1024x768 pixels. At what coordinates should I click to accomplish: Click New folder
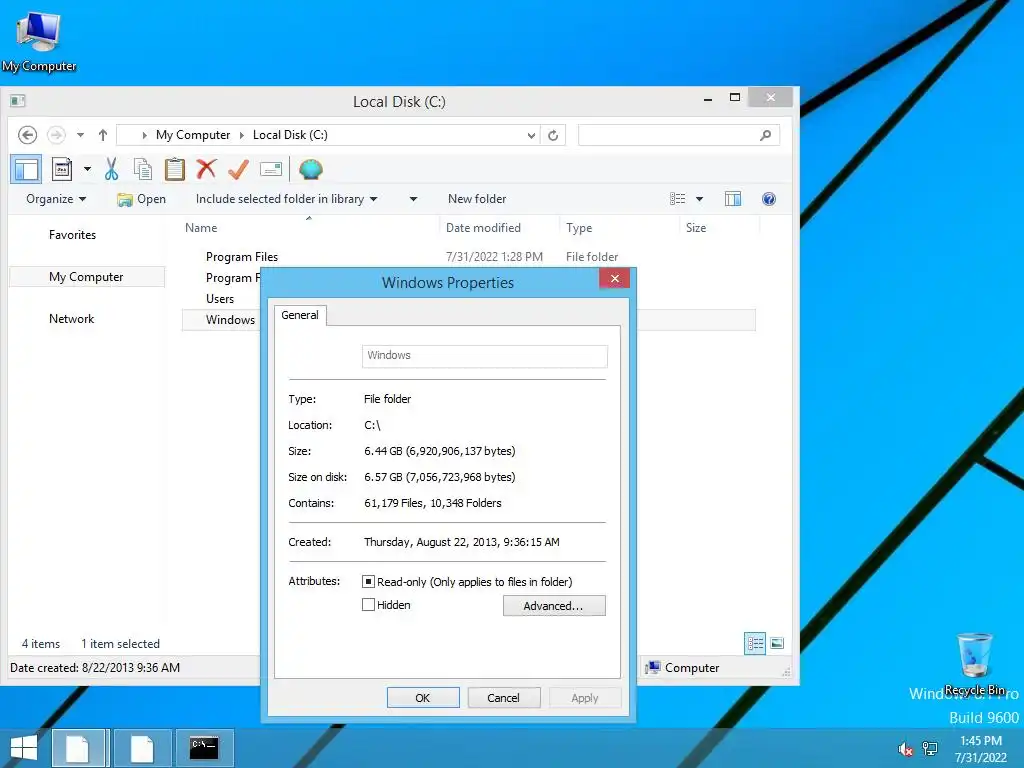pos(477,199)
